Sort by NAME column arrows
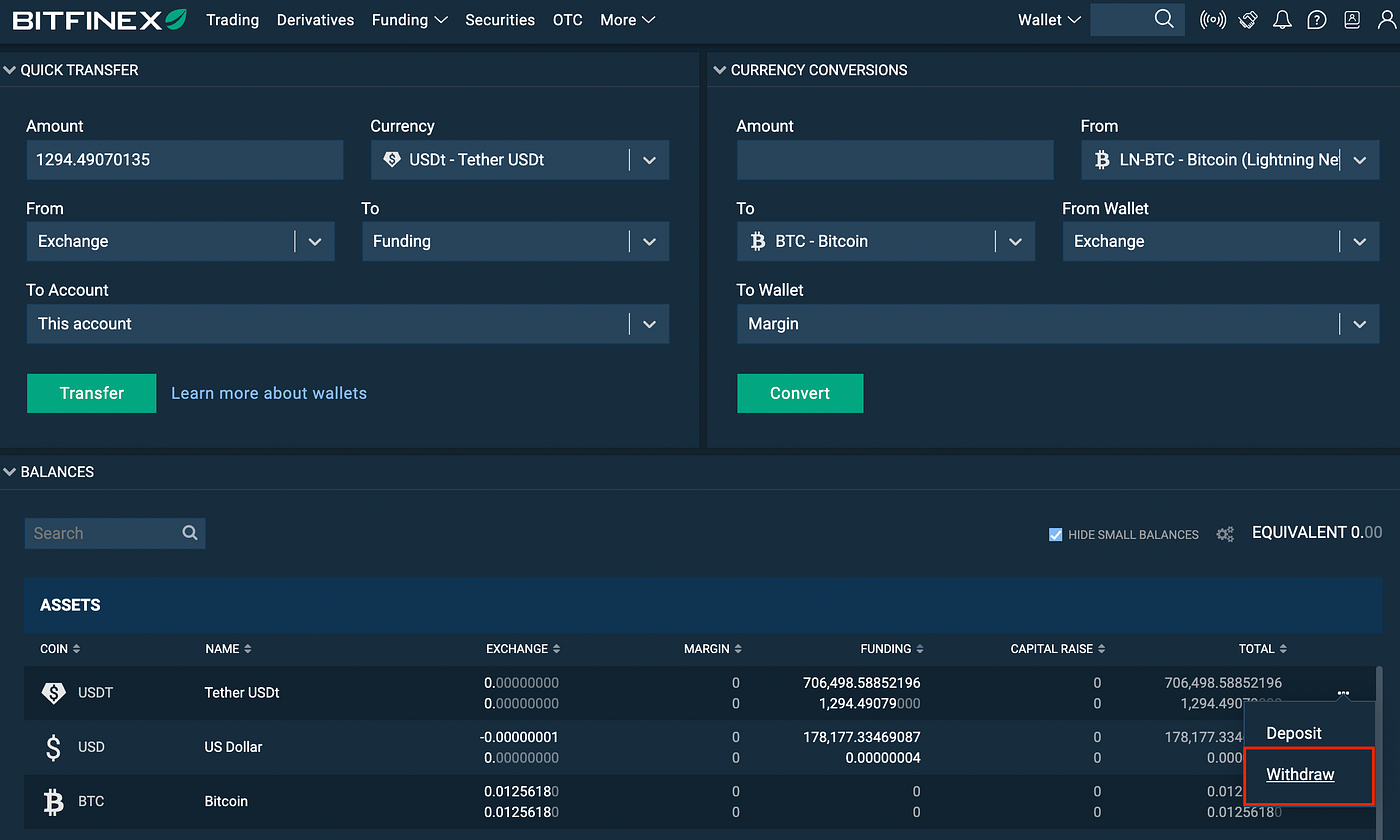Viewport: 1400px width, 840px height. (248, 649)
